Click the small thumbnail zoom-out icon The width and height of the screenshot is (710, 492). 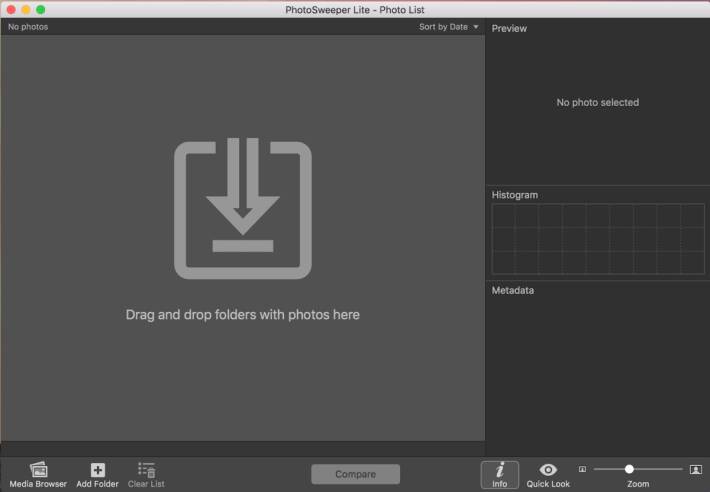point(582,469)
